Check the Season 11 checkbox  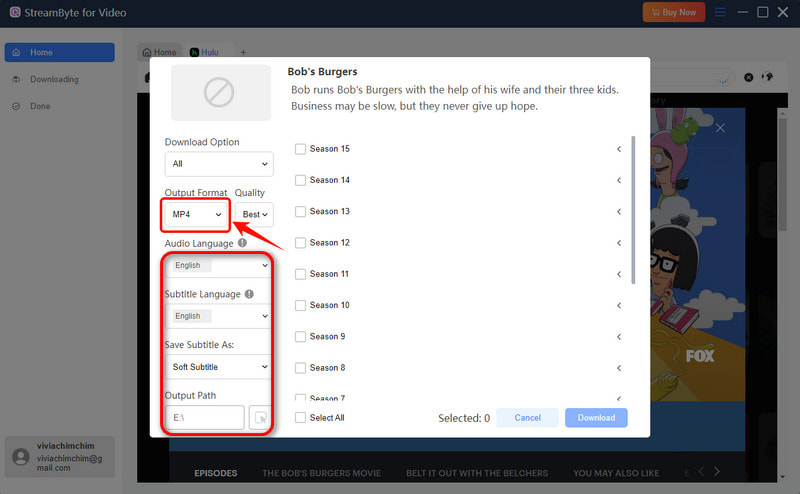click(x=301, y=274)
